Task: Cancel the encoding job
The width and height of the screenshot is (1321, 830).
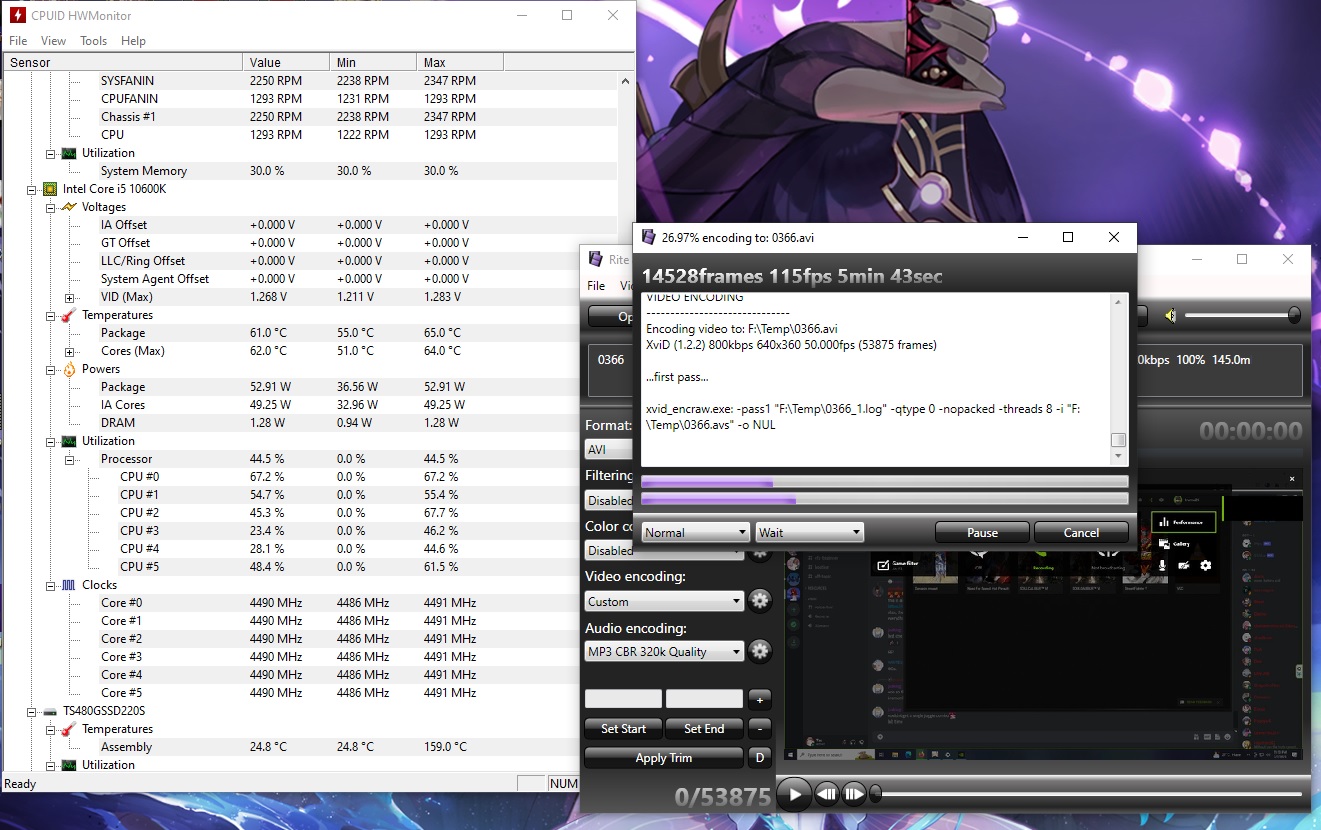Action: [1081, 533]
